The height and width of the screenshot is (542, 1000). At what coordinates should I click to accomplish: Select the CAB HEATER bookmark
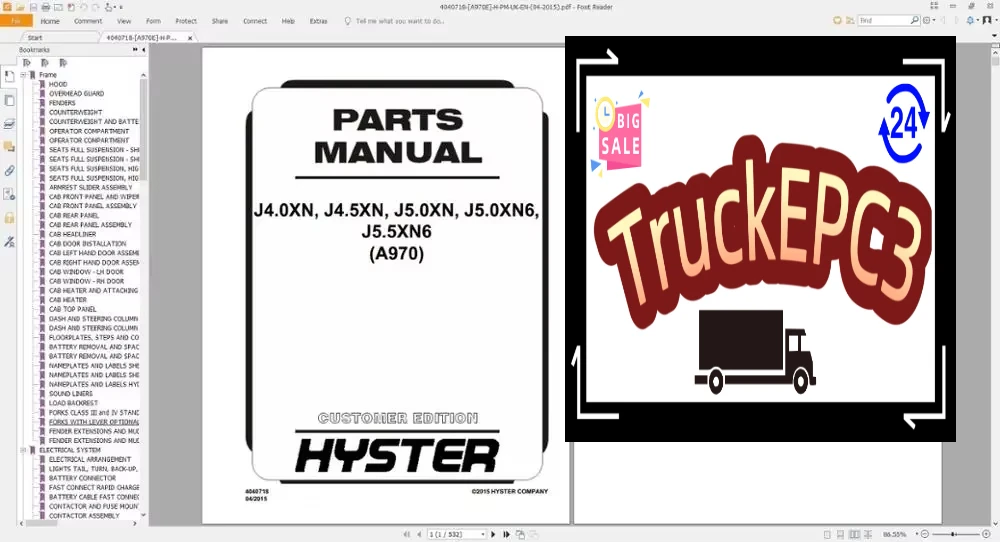point(68,300)
